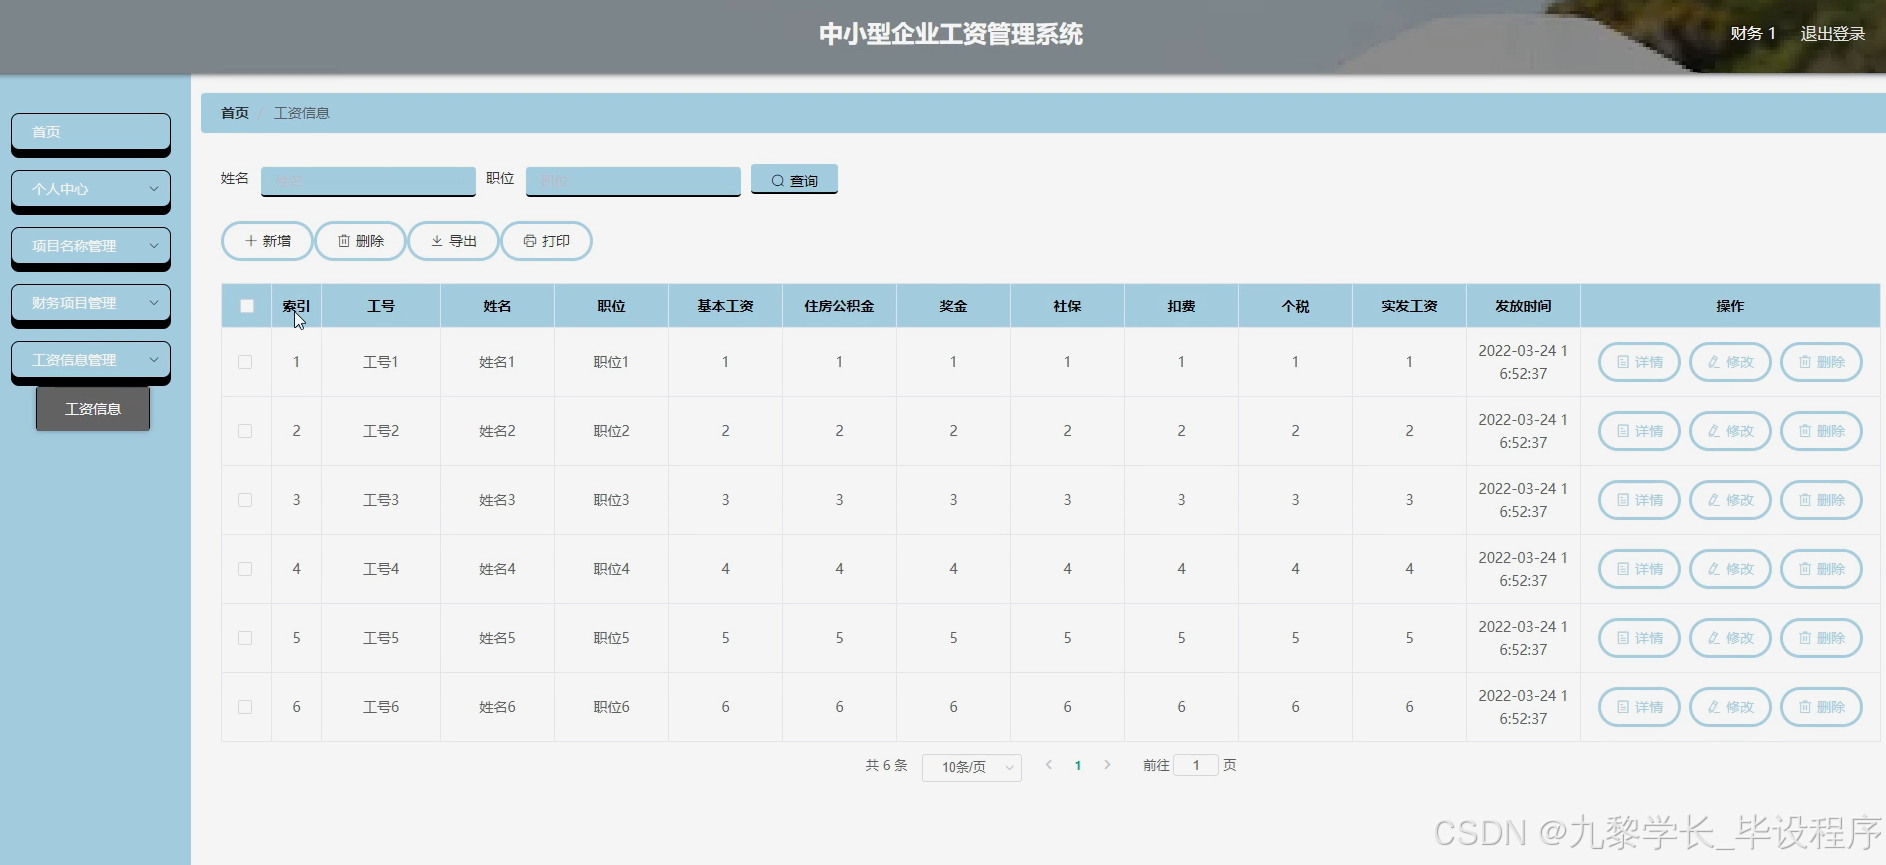Click 修改 for row 姓名2
Image resolution: width=1886 pixels, height=865 pixels.
1730,431
